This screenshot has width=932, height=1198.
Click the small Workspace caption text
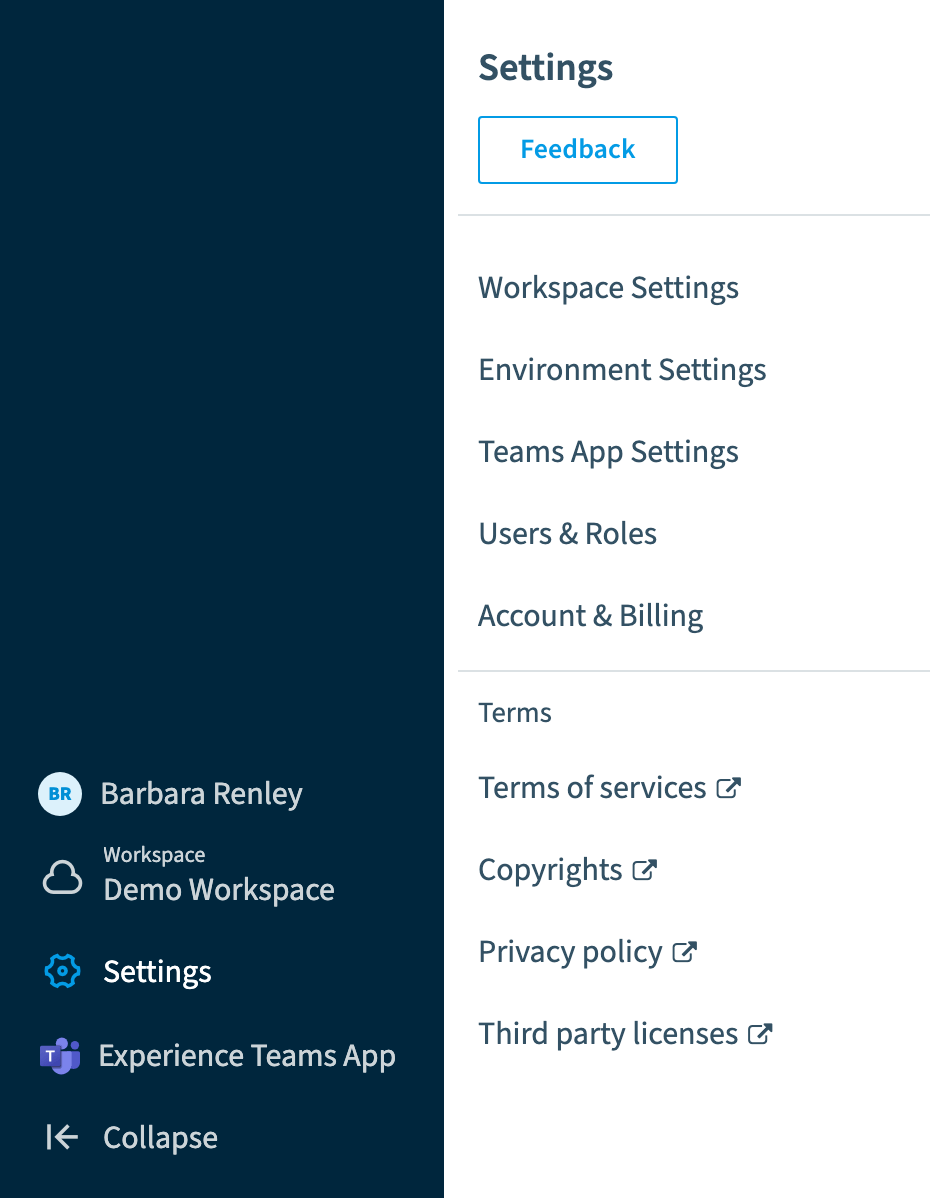154,854
